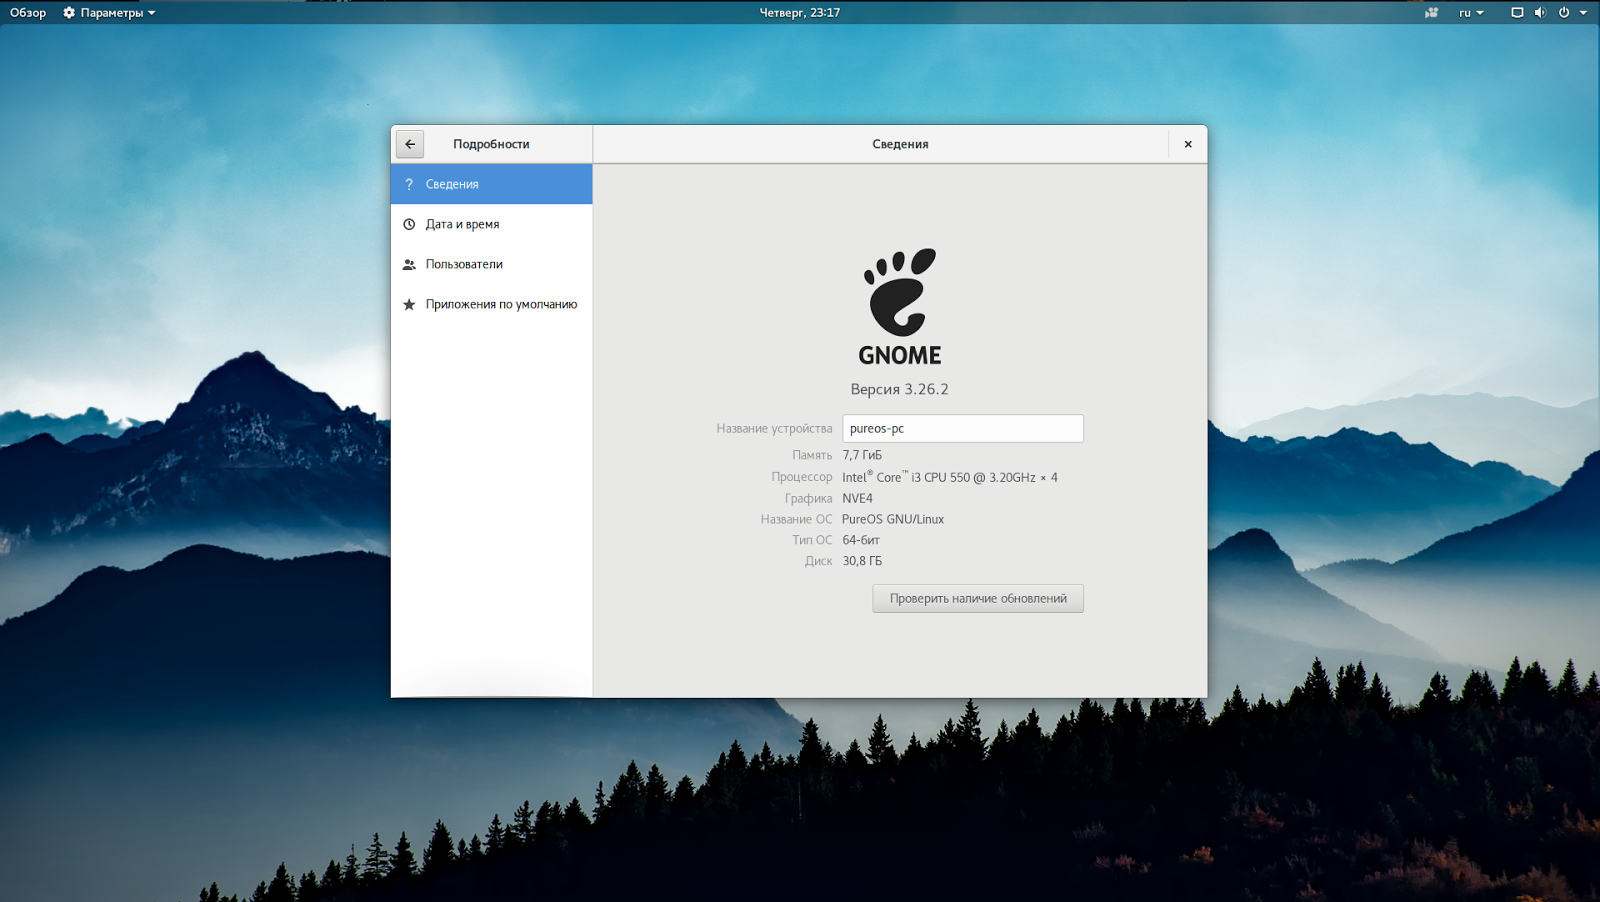
Task: Click the processor value Intel Core i3 CPU 550
Action: (x=950, y=477)
